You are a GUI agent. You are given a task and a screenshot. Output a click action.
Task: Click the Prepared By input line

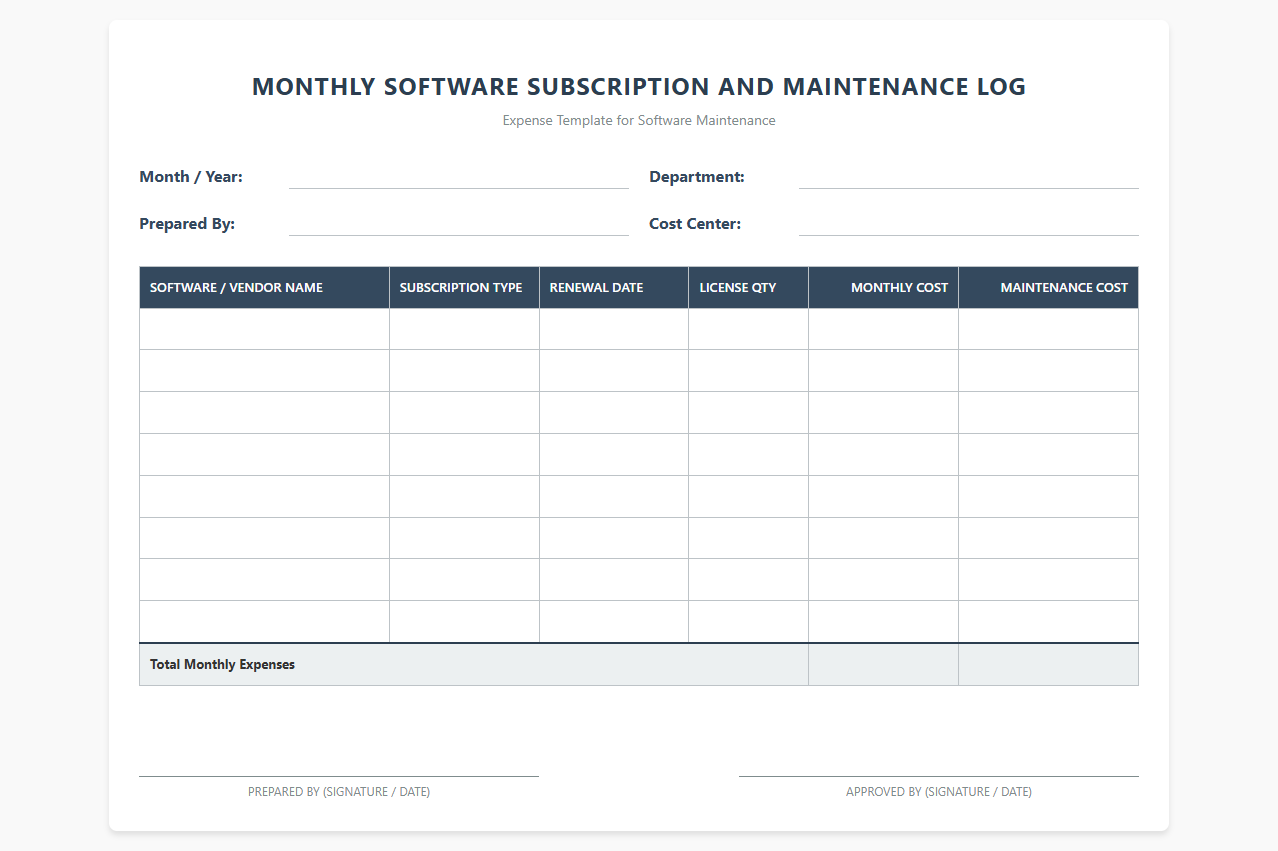[x=459, y=224]
